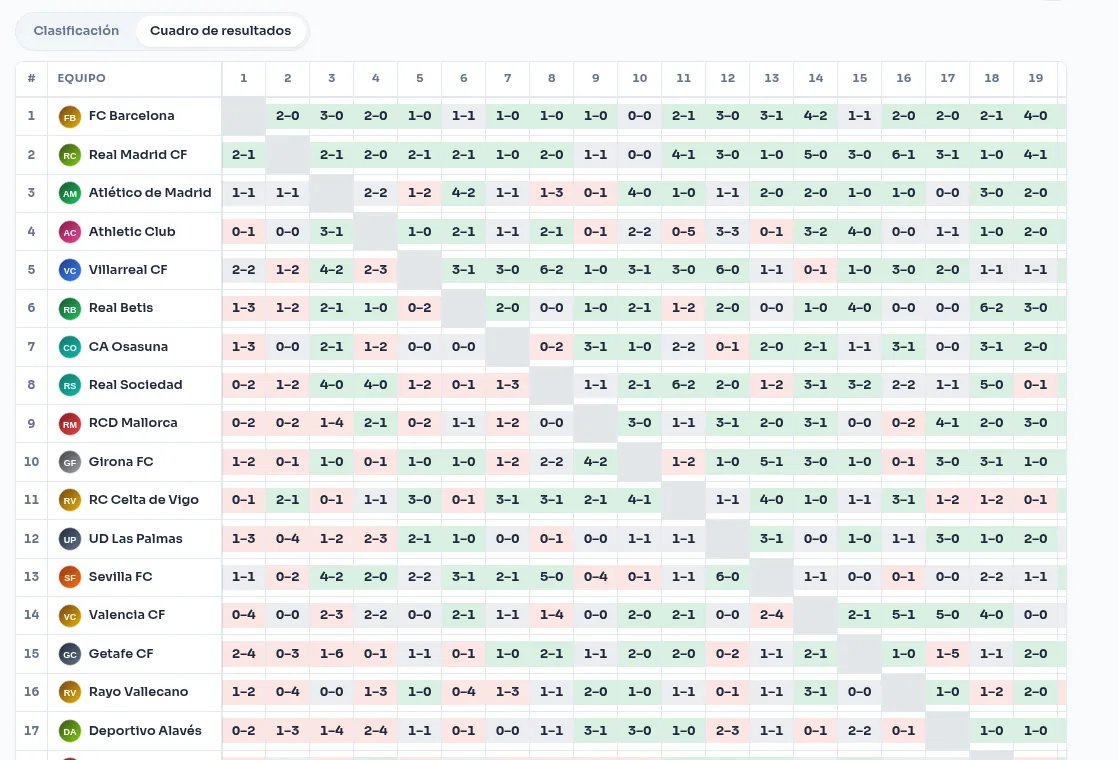
Task: Open the Villarreal CF team name
Action: [x=128, y=269]
